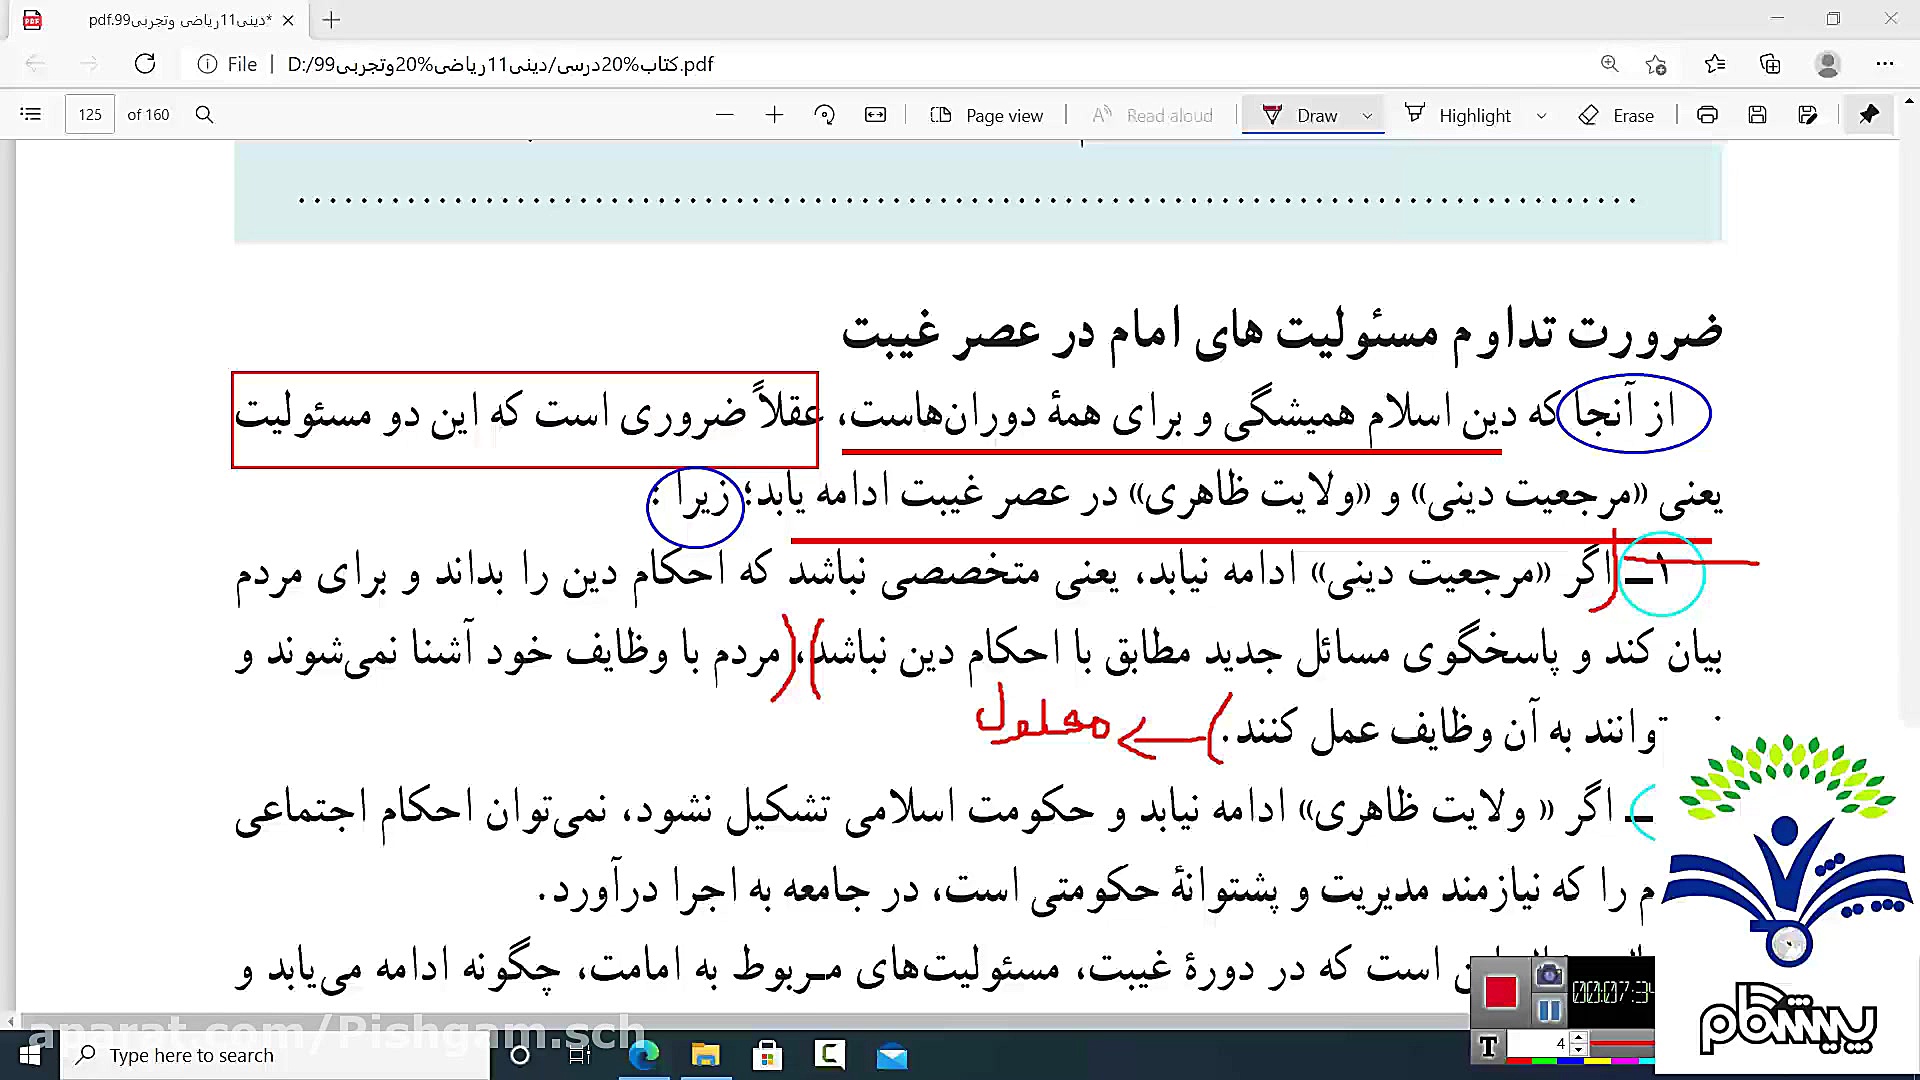Viewport: 1920px width, 1080px height.
Task: Open the search within document icon
Action: [x=204, y=114]
